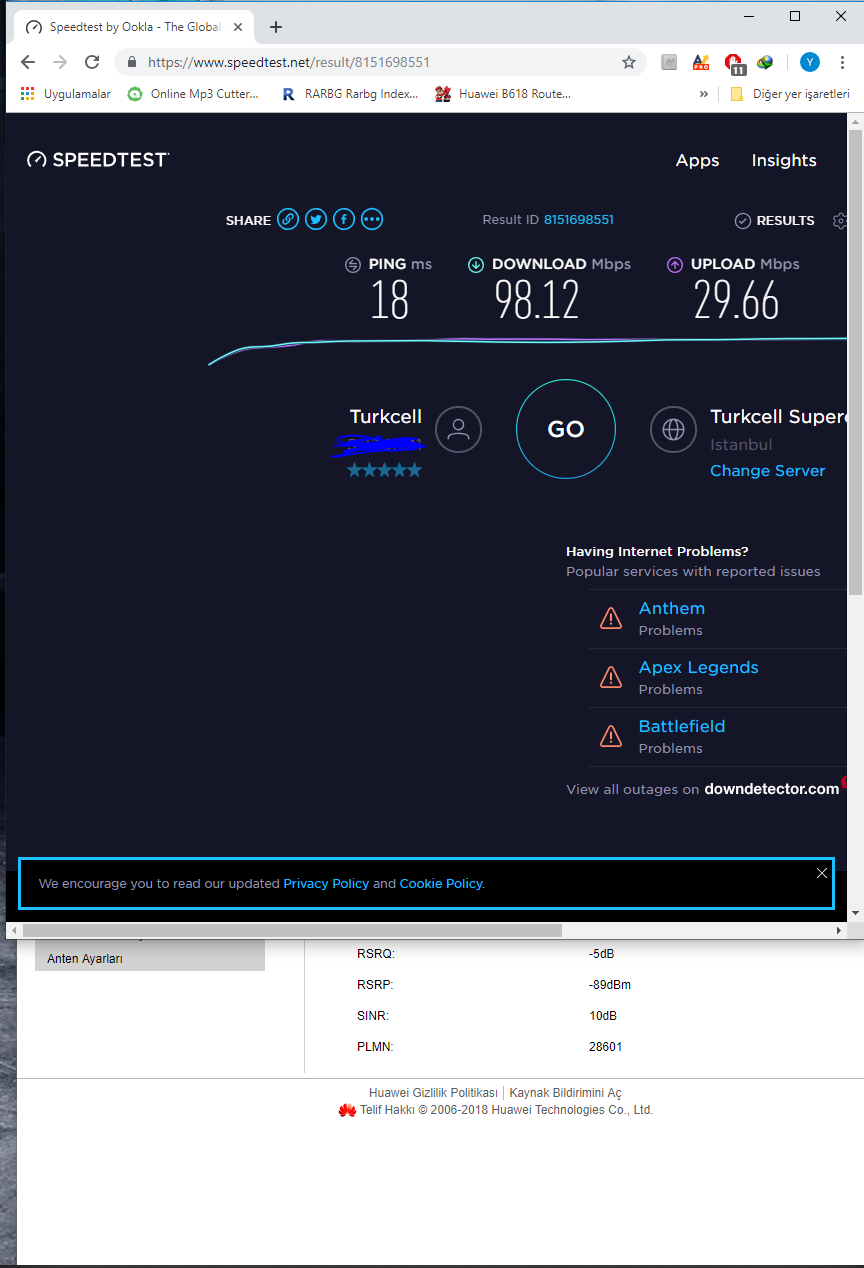Open the settings gear icon beside RESULTS
The height and width of the screenshot is (1268, 864).
(840, 220)
